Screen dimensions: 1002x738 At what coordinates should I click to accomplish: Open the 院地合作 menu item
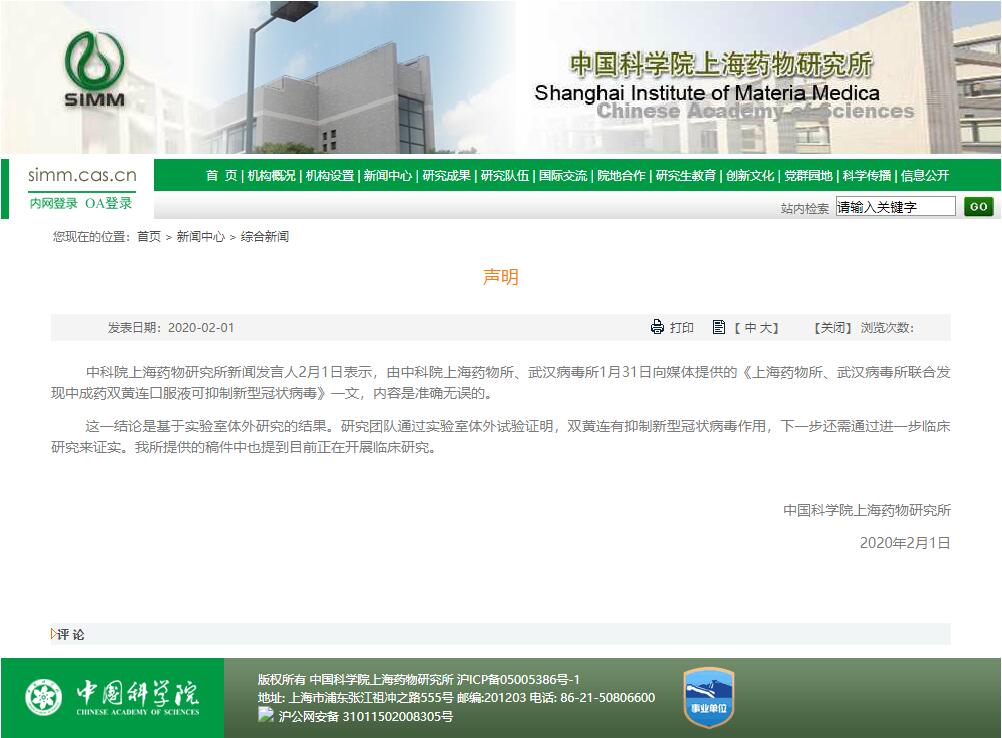click(x=621, y=176)
